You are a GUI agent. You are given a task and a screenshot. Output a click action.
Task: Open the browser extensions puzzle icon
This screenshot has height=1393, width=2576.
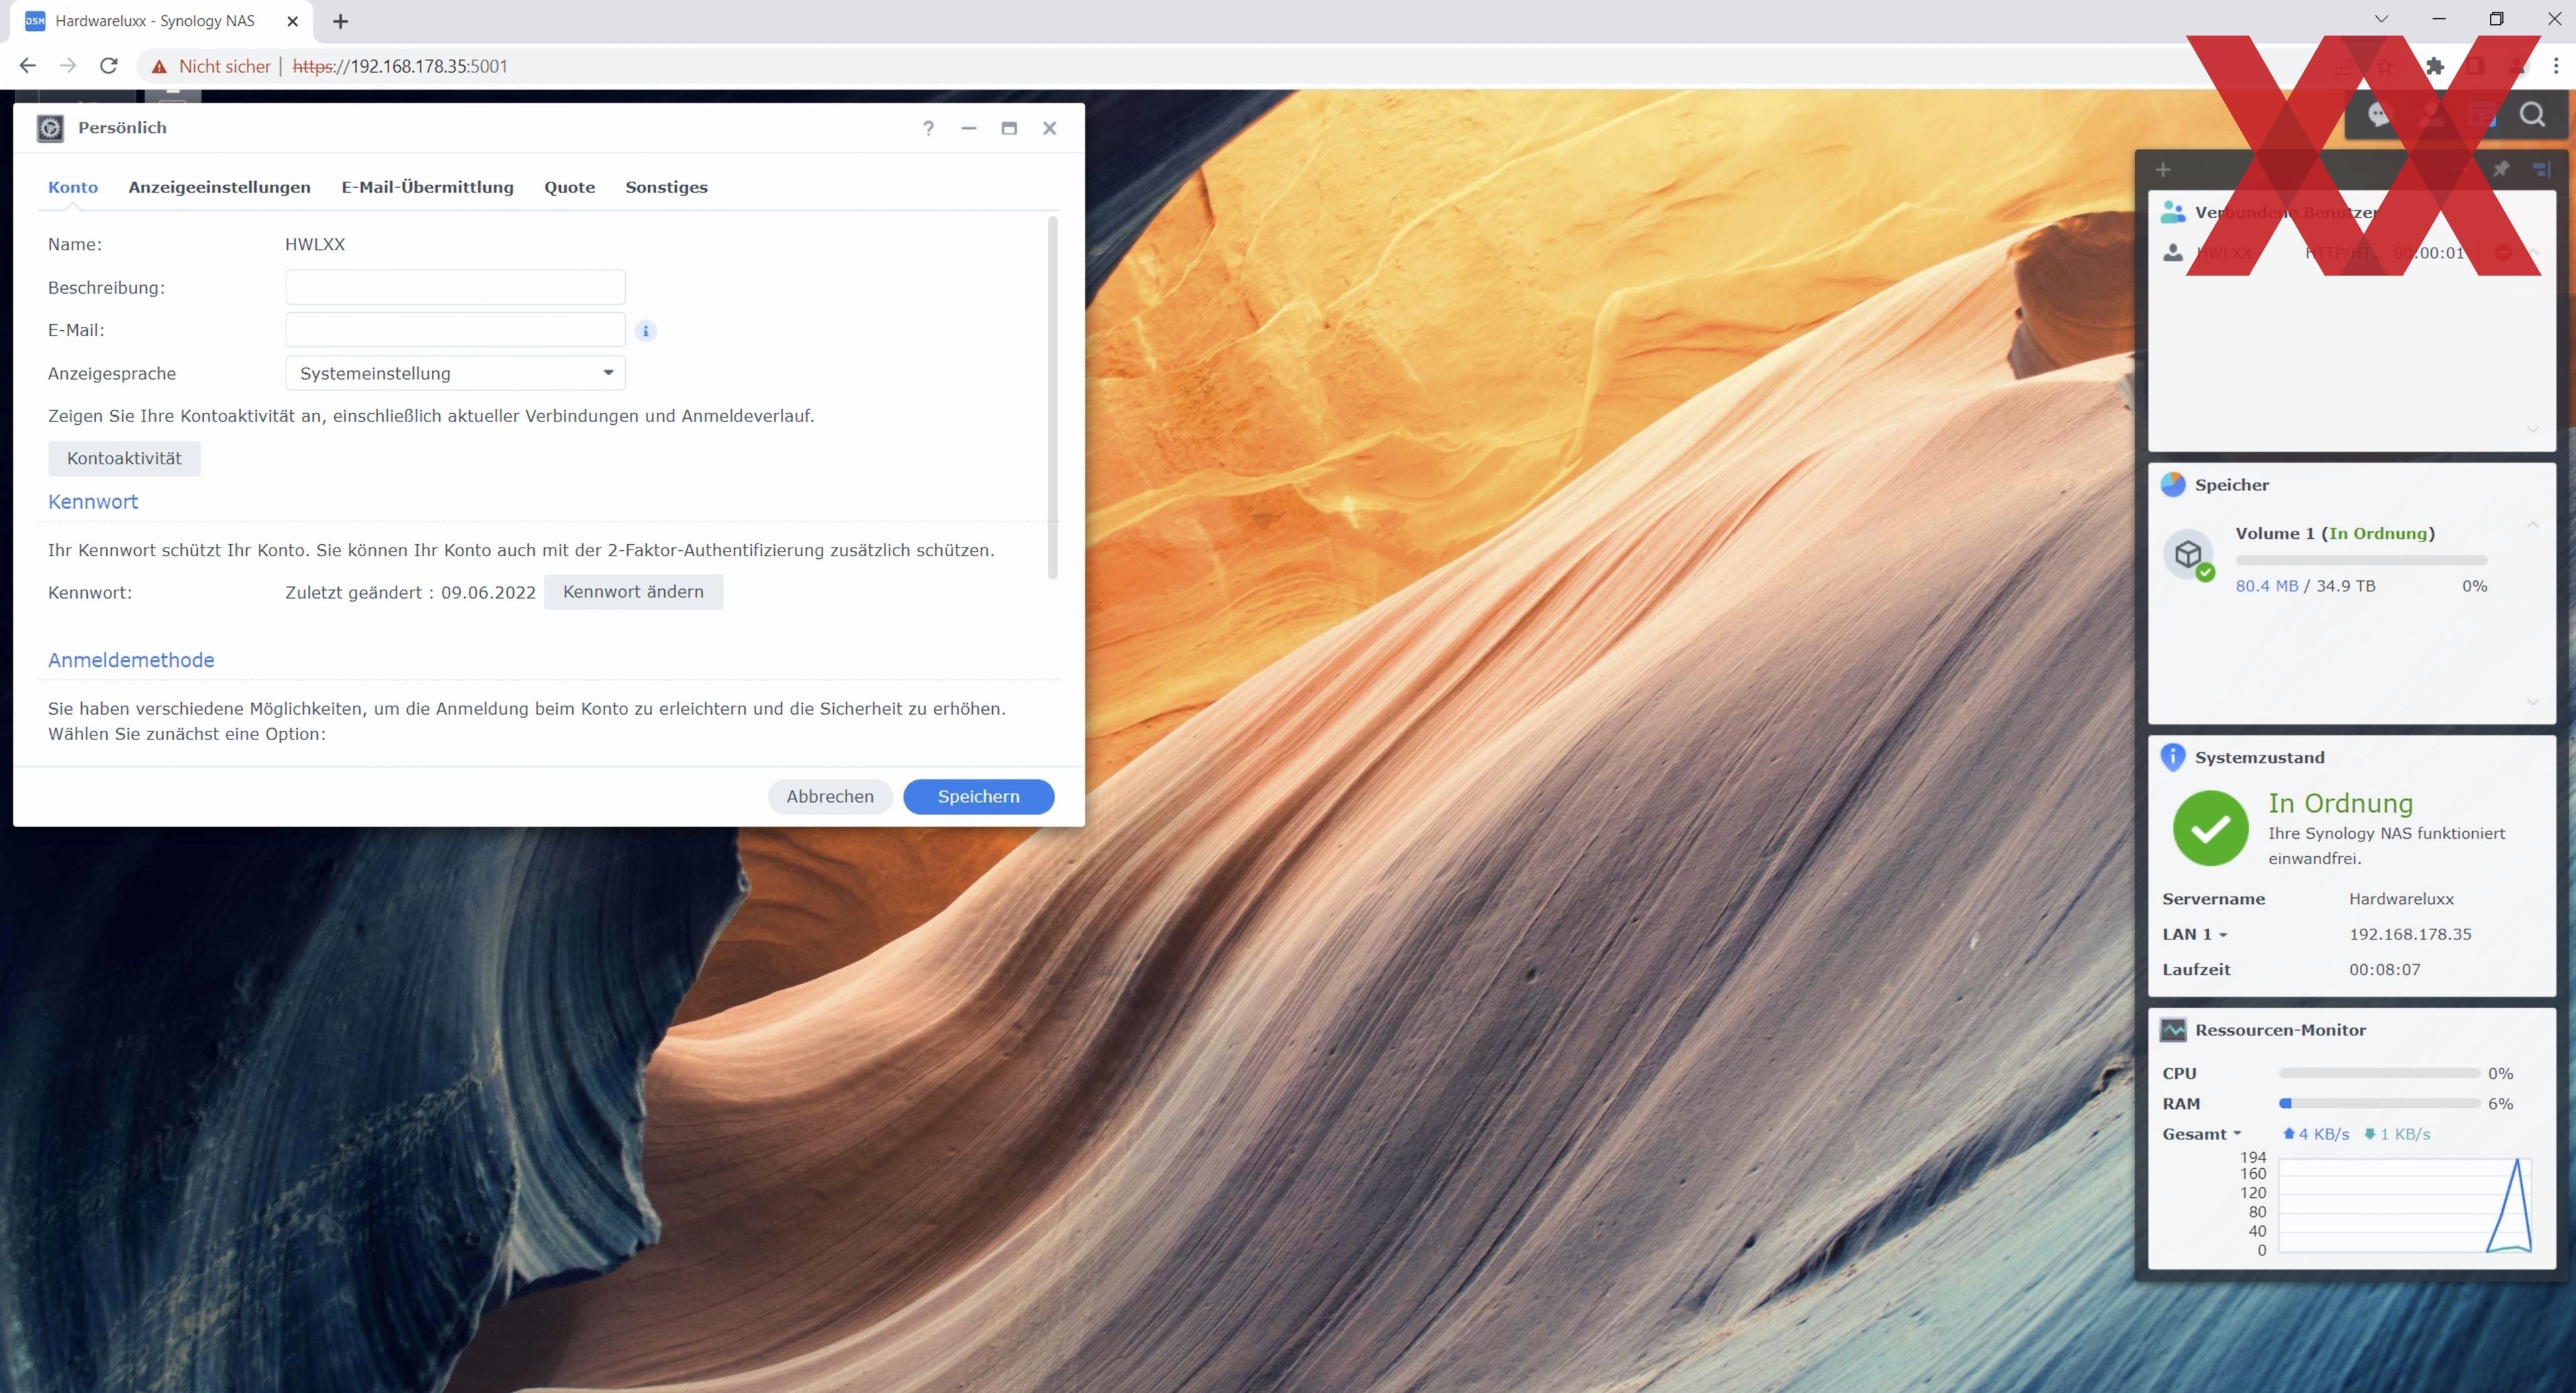pyautogui.click(x=2435, y=66)
